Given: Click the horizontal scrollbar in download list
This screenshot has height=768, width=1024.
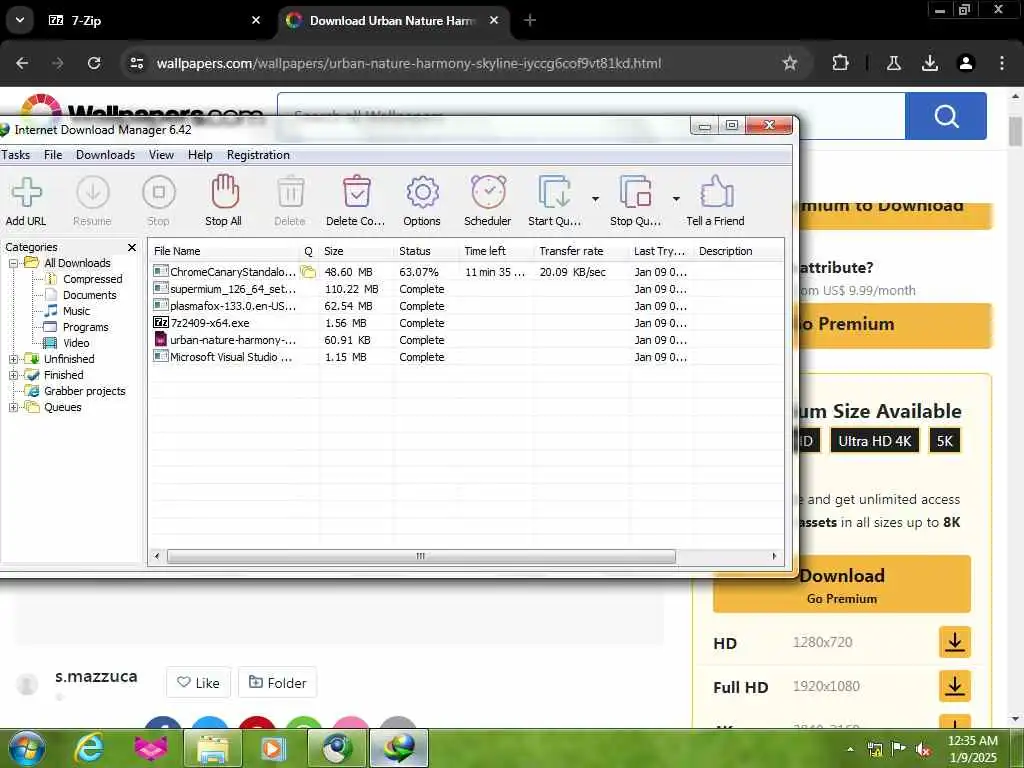Looking at the screenshot, I should [421, 556].
